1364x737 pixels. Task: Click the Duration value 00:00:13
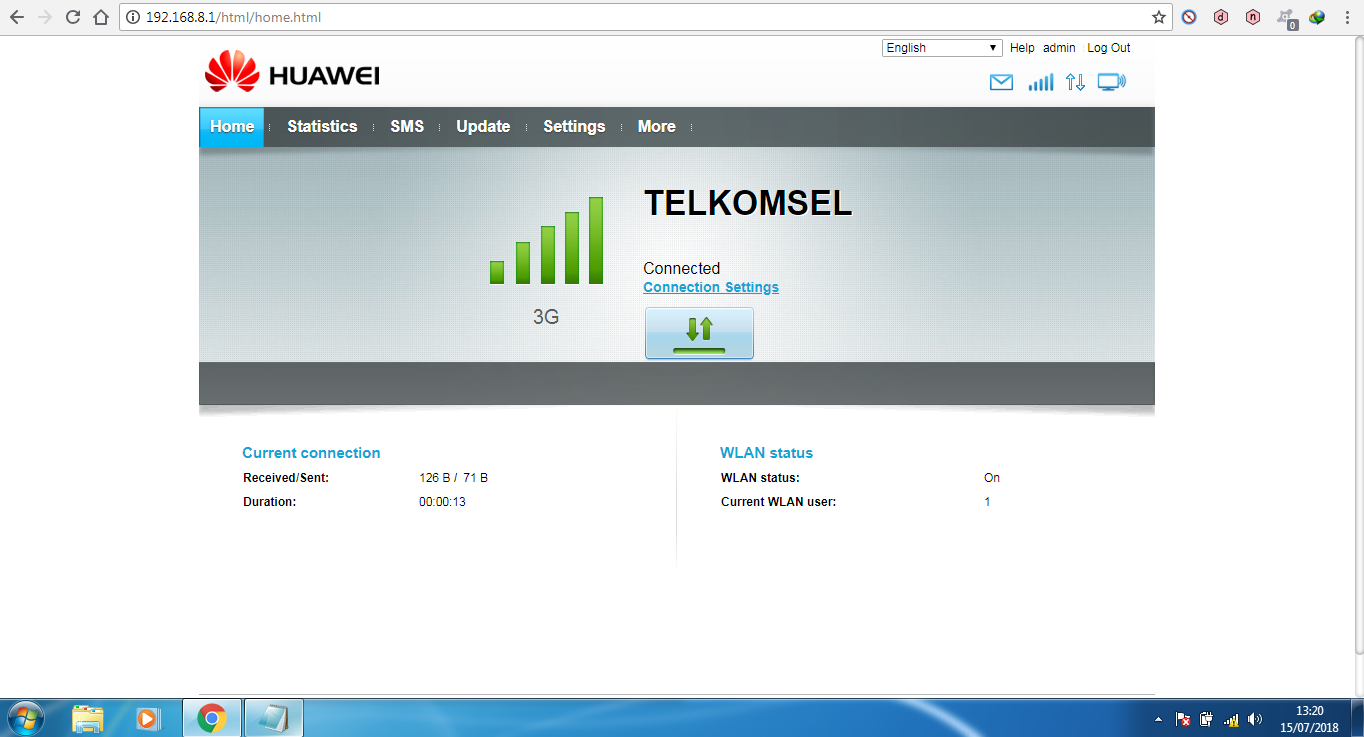[x=442, y=502]
